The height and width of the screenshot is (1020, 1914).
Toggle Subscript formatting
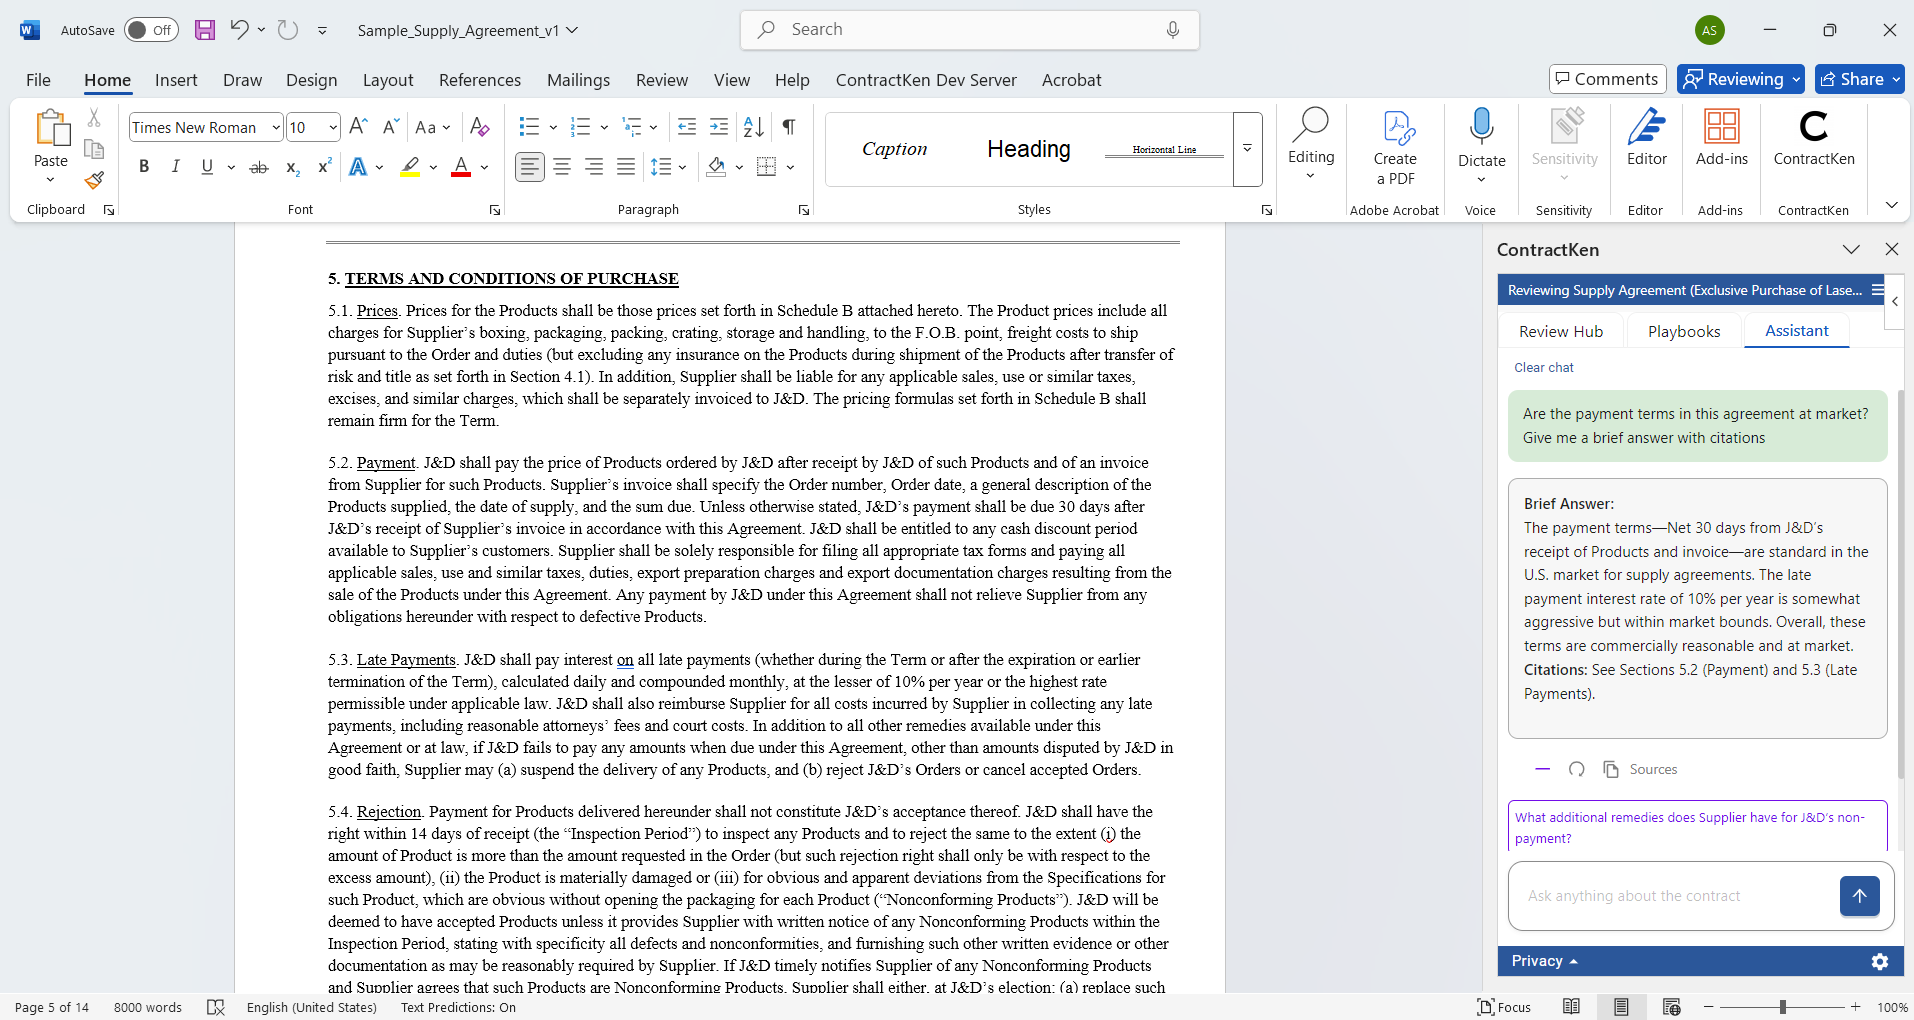coord(292,167)
